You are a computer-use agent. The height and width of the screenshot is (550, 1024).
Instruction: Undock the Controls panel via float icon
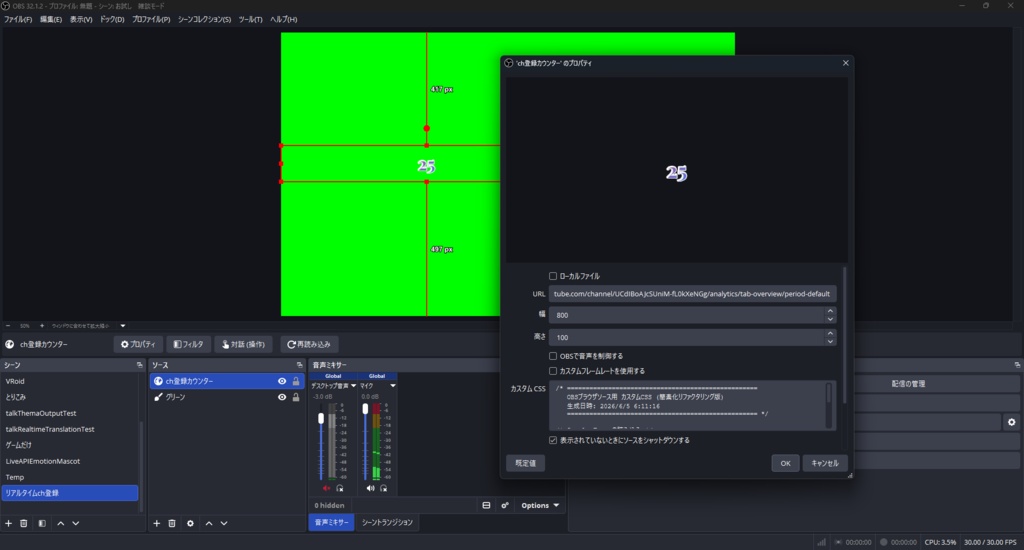click(1017, 365)
